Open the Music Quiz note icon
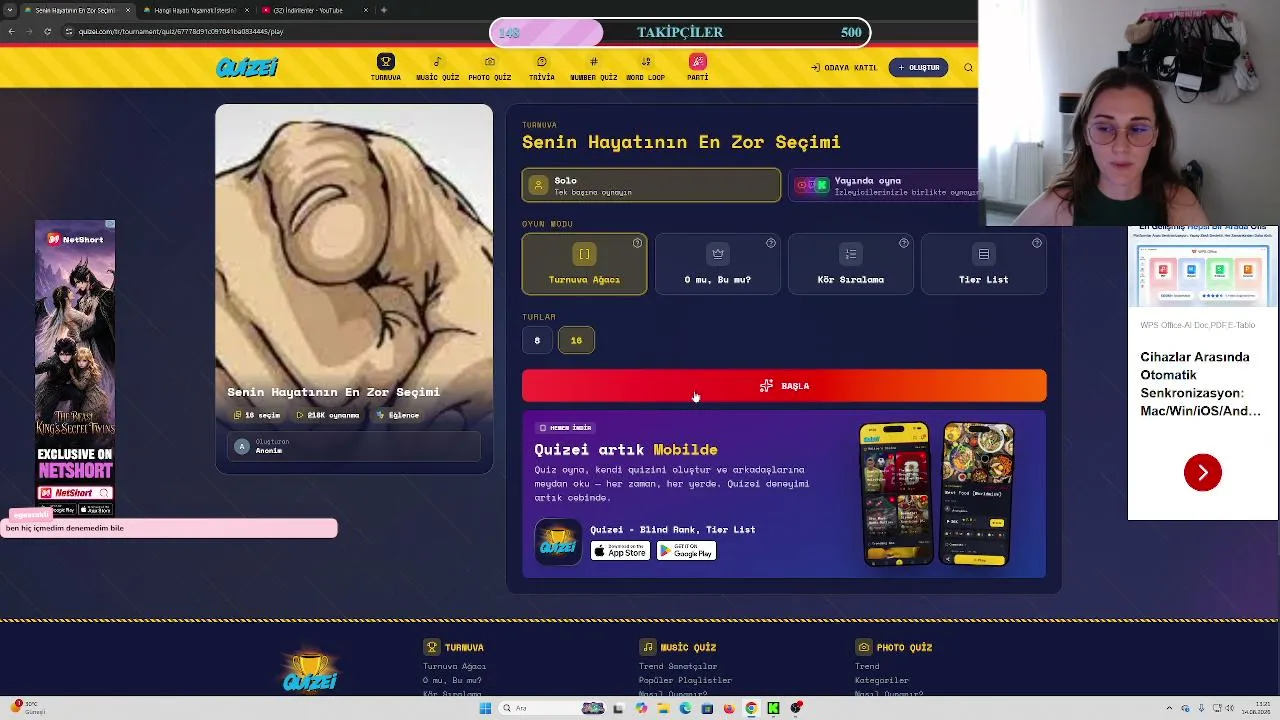The height and width of the screenshot is (720, 1280). pos(437,62)
